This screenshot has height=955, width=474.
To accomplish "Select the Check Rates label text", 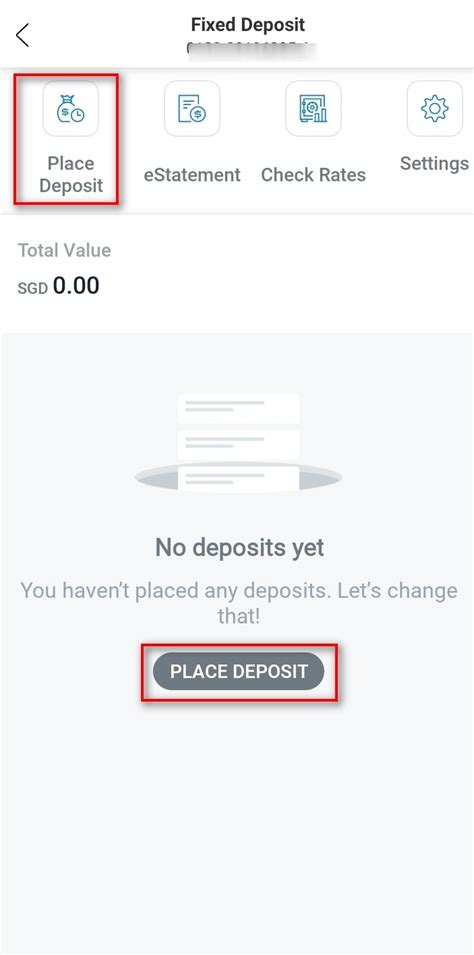I will click(313, 175).
